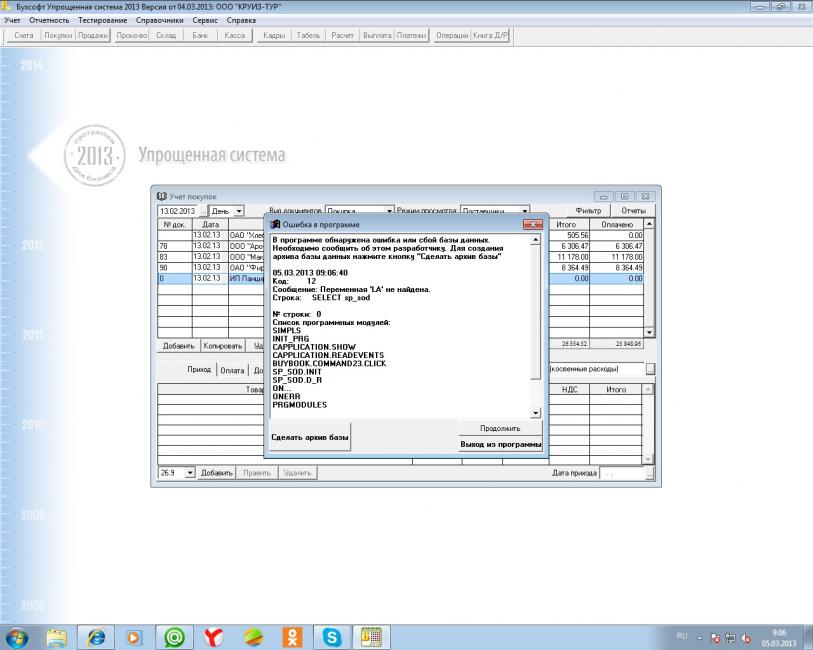The width and height of the screenshot is (813, 650).
Task: Expand the 26.9 dropdown at bottom left
Action: click(x=191, y=472)
